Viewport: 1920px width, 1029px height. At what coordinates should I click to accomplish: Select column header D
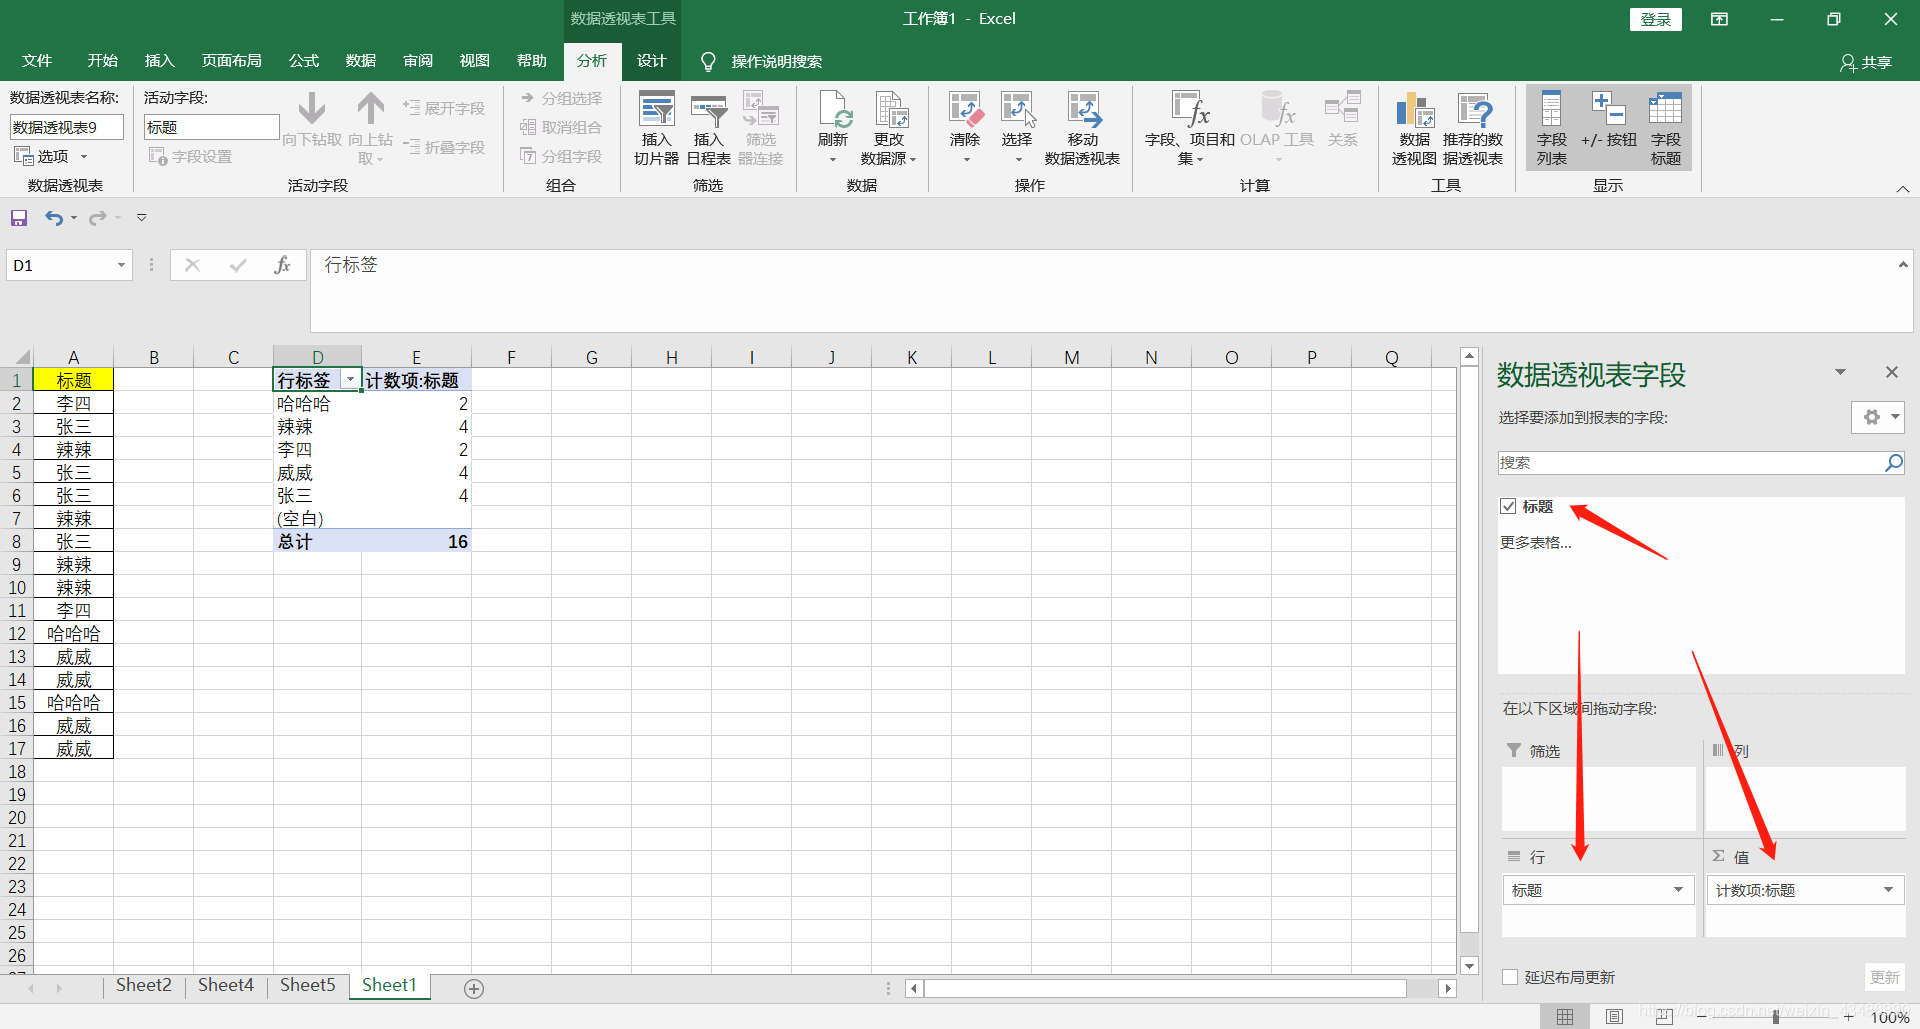point(317,357)
